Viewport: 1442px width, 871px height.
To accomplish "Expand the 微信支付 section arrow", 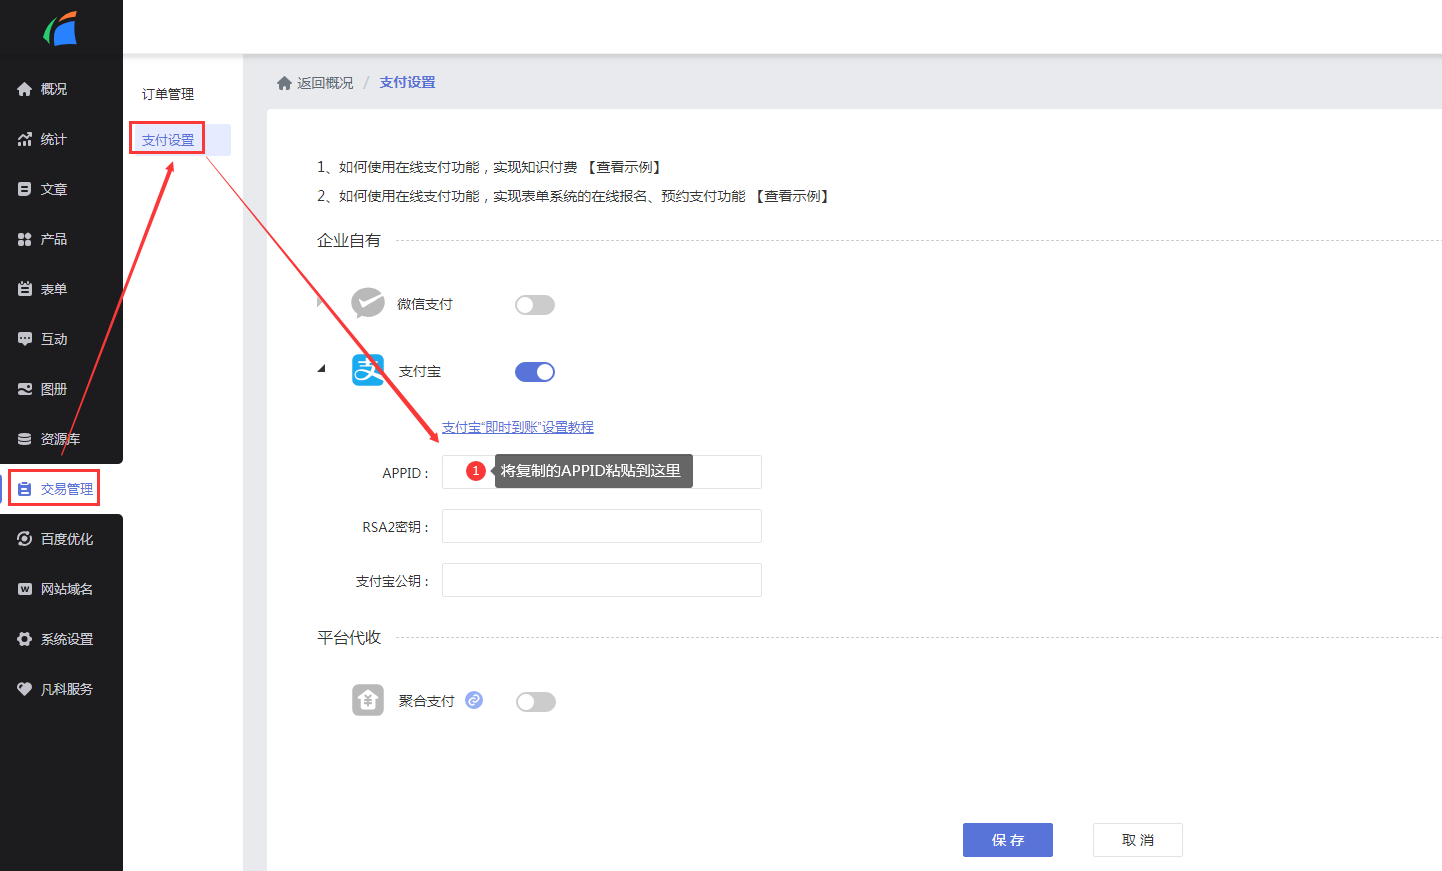I will click(x=320, y=302).
